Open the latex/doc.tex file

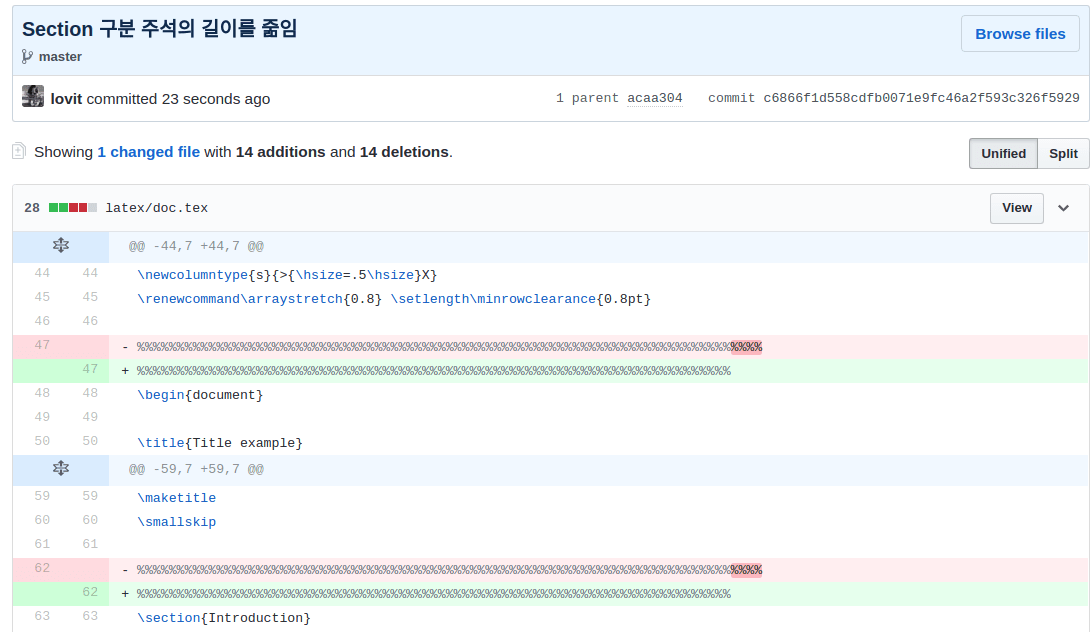(156, 208)
